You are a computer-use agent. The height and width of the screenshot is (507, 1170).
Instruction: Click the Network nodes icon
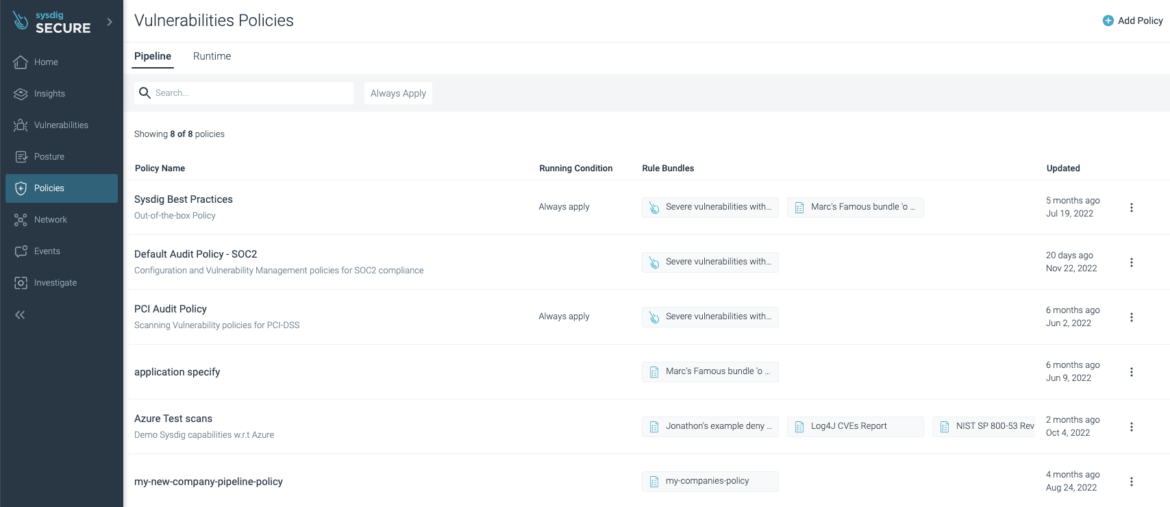click(21, 220)
